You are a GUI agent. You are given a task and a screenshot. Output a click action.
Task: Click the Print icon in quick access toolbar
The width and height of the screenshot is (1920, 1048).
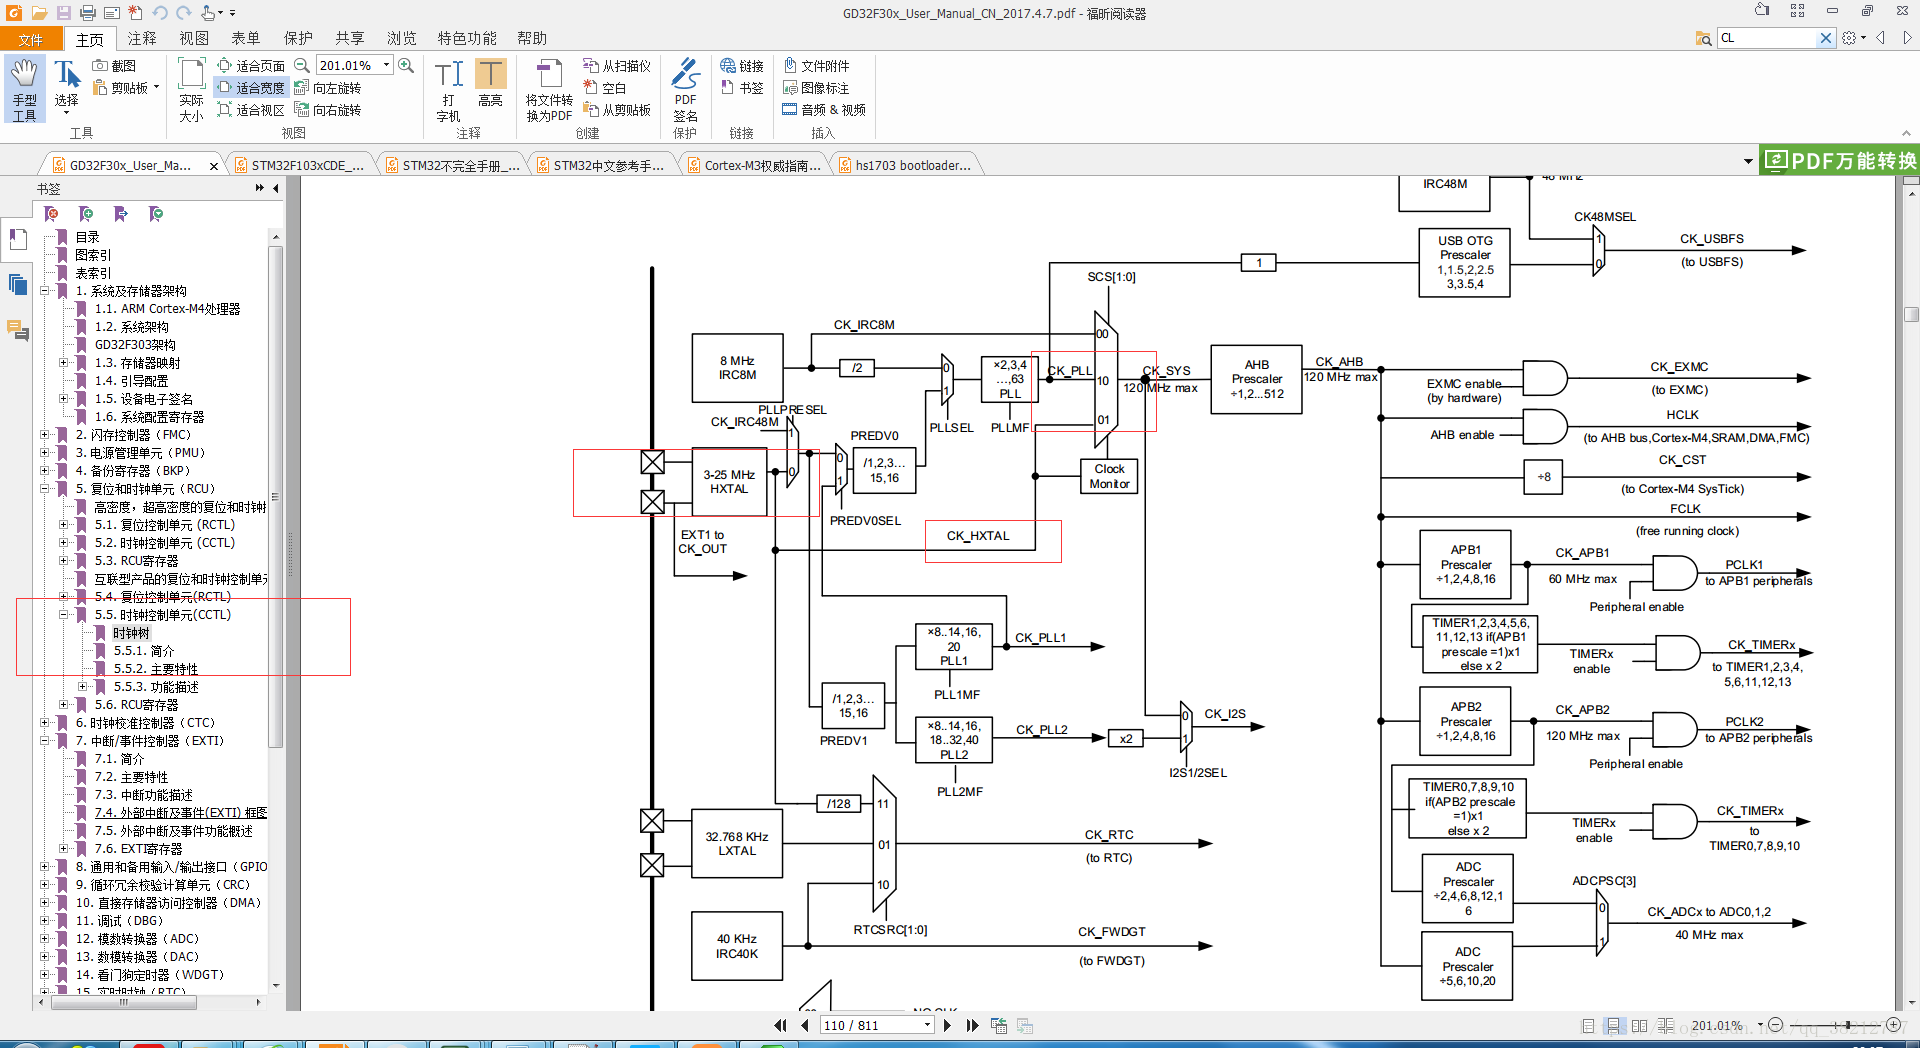pyautogui.click(x=88, y=13)
